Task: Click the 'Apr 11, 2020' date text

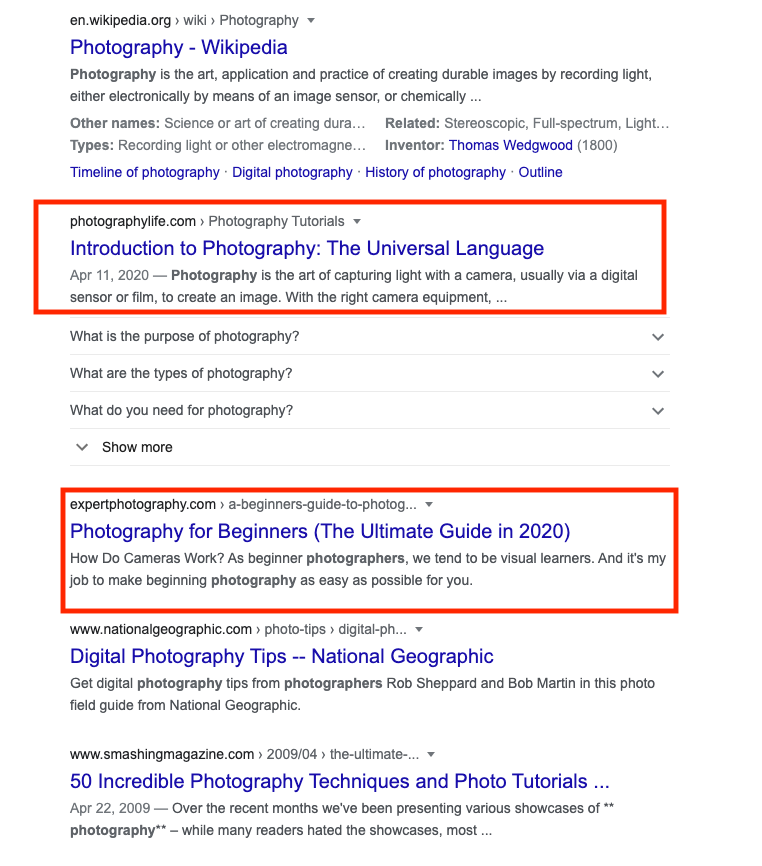Action: point(109,275)
